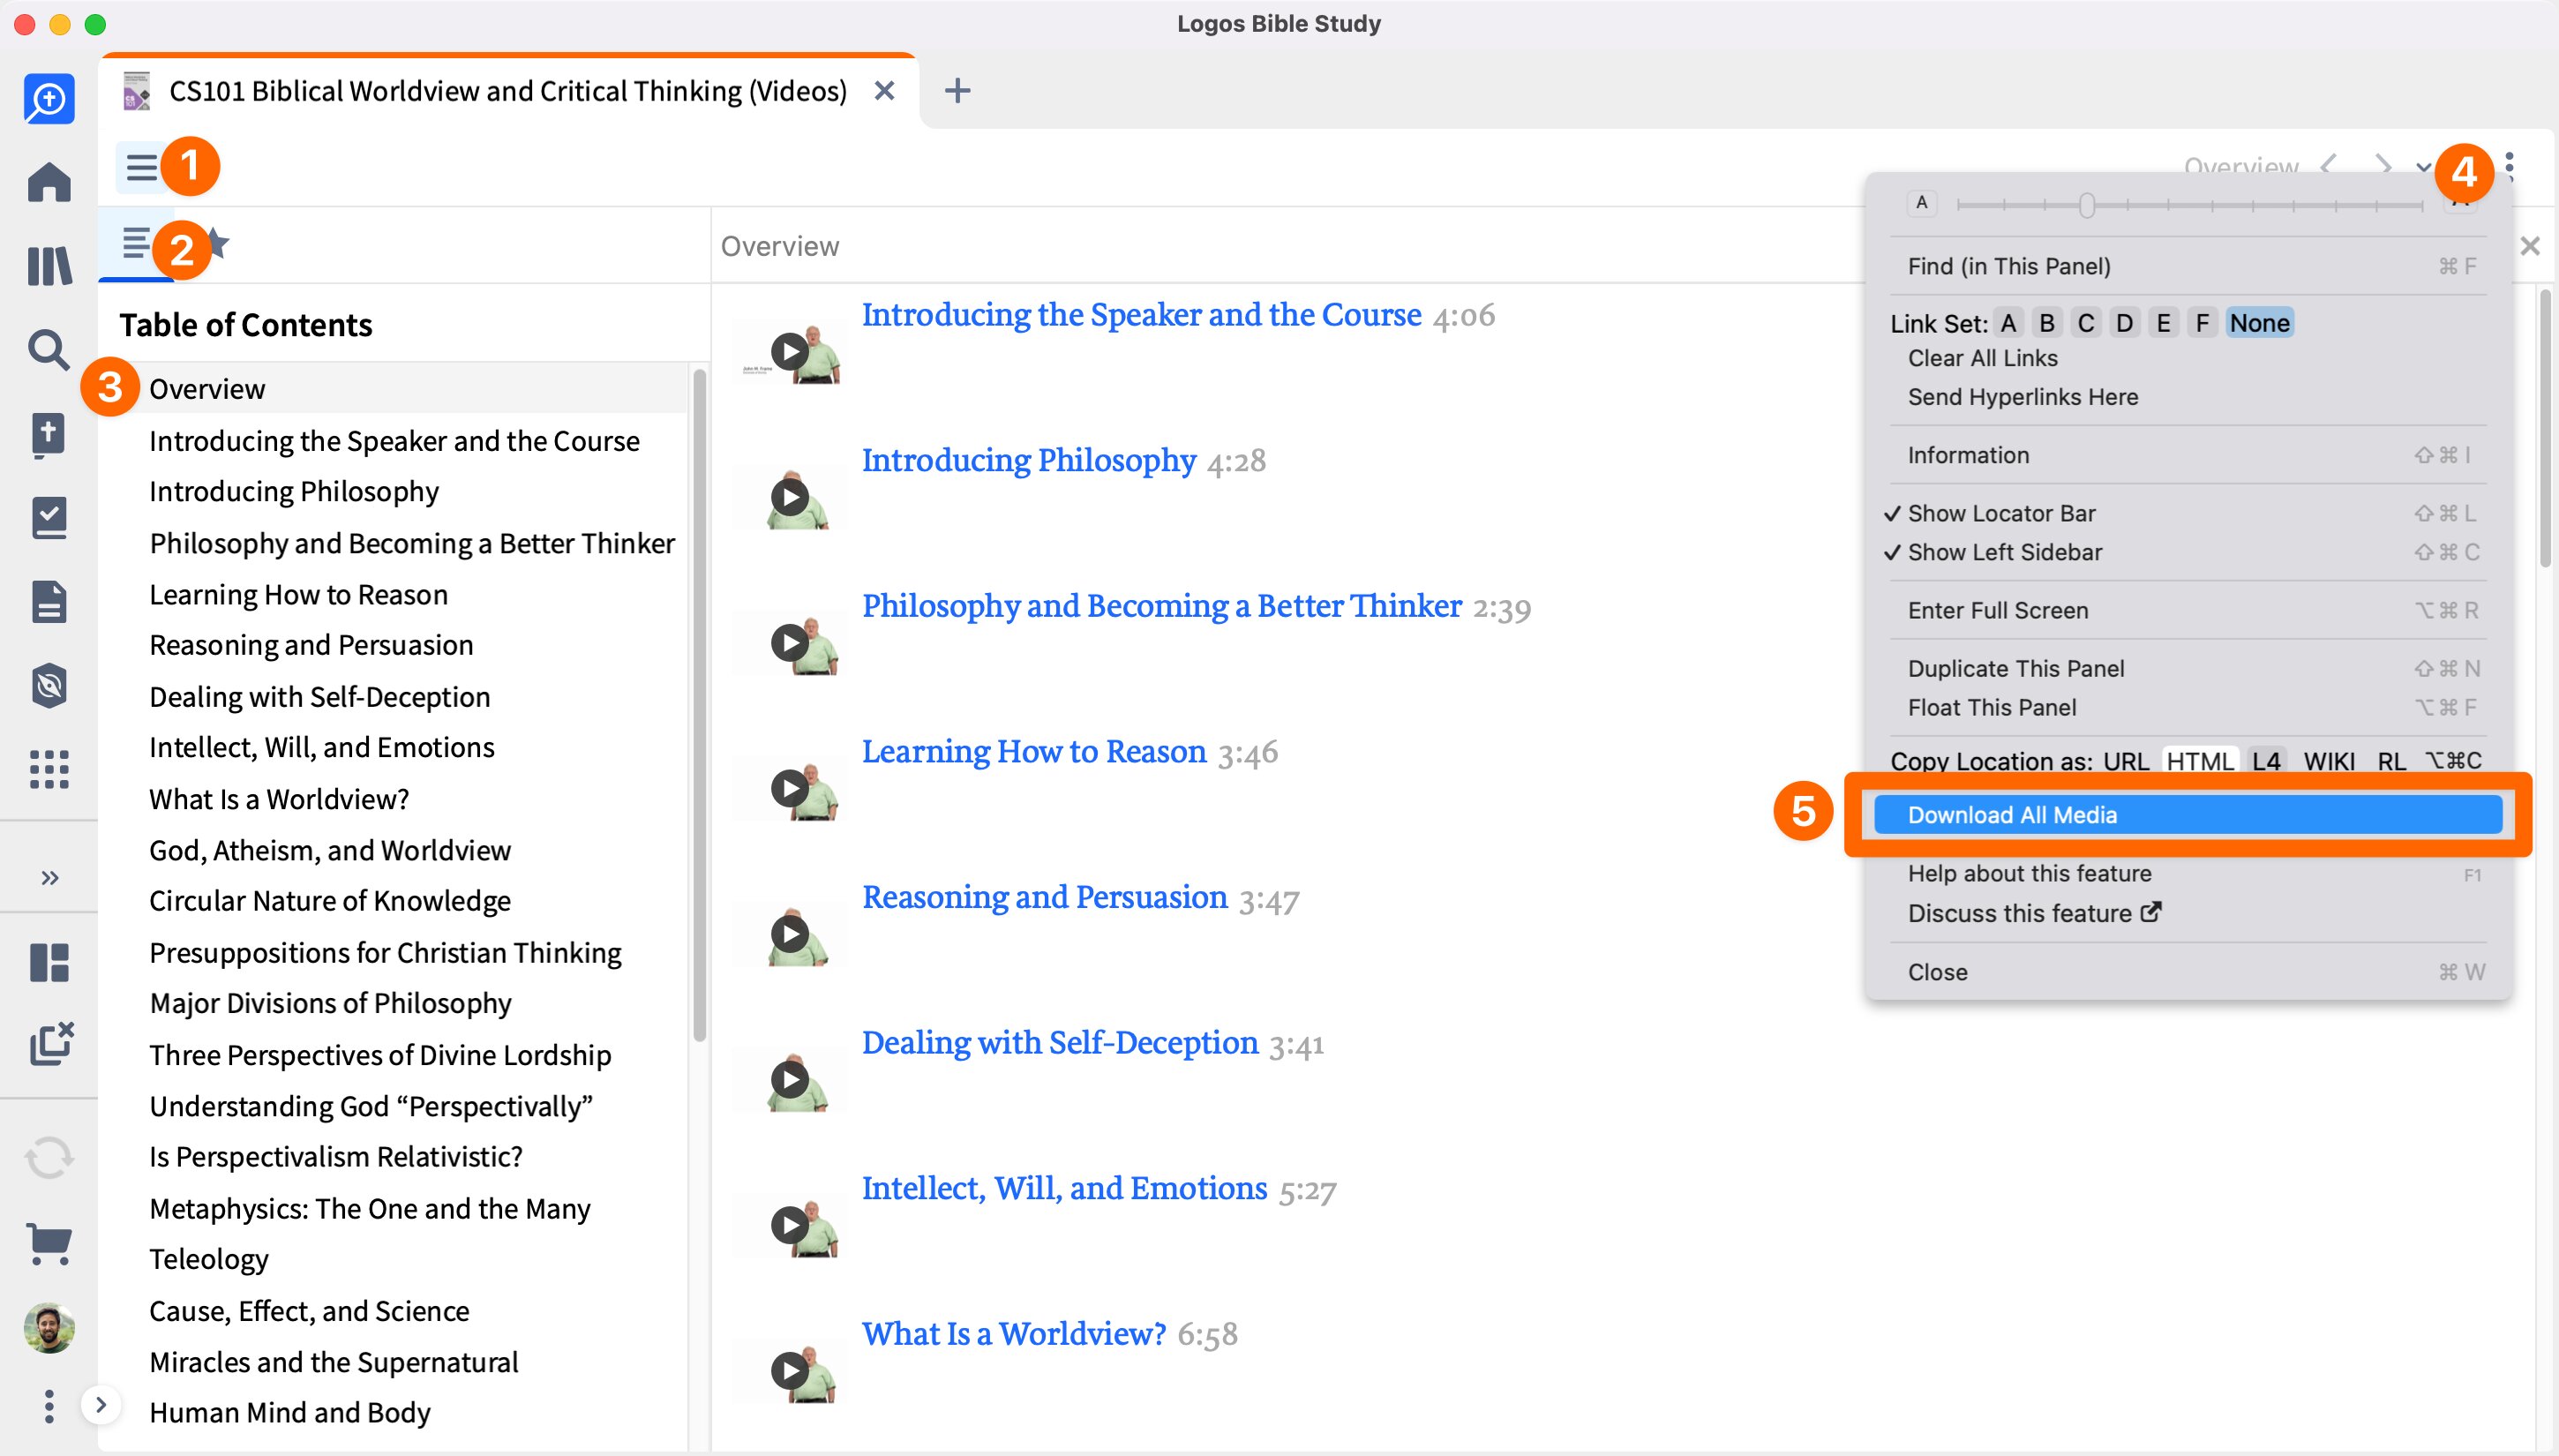Set Link Set to C
Screen dimensions: 2559x1456
(2086, 323)
